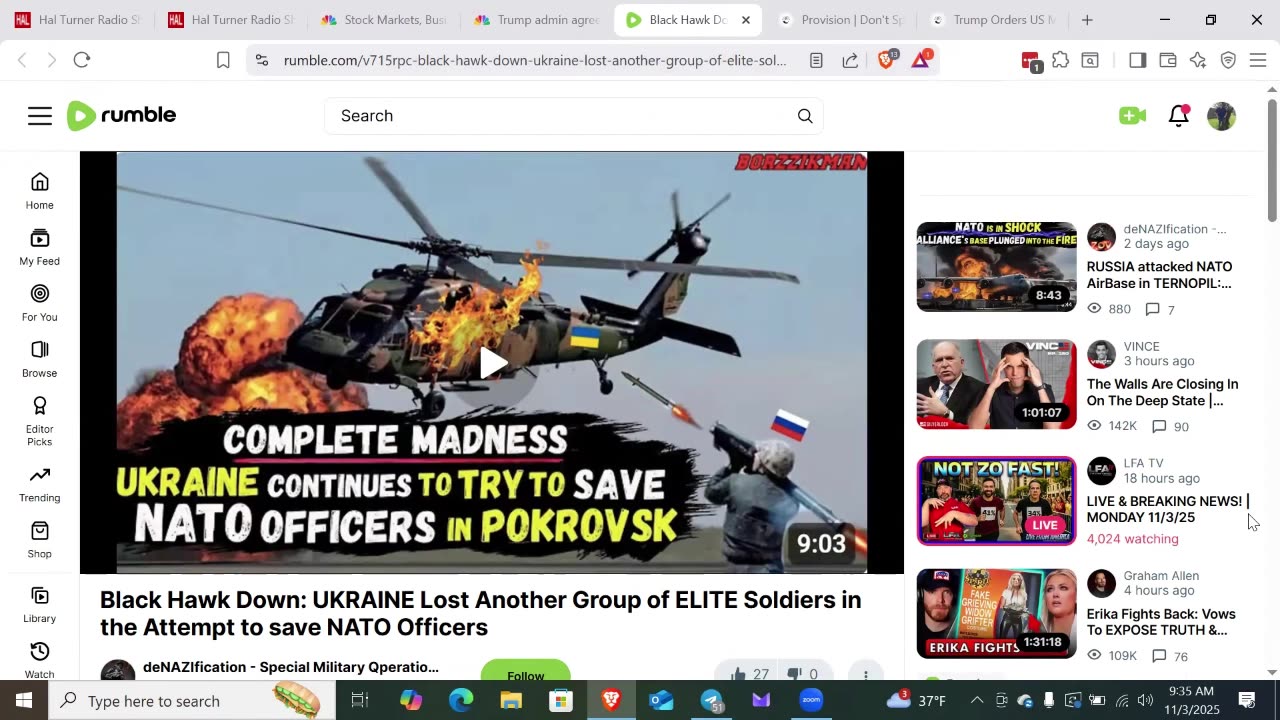Image resolution: width=1280 pixels, height=720 pixels.
Task: Open browser main menu
Action: (x=1258, y=60)
